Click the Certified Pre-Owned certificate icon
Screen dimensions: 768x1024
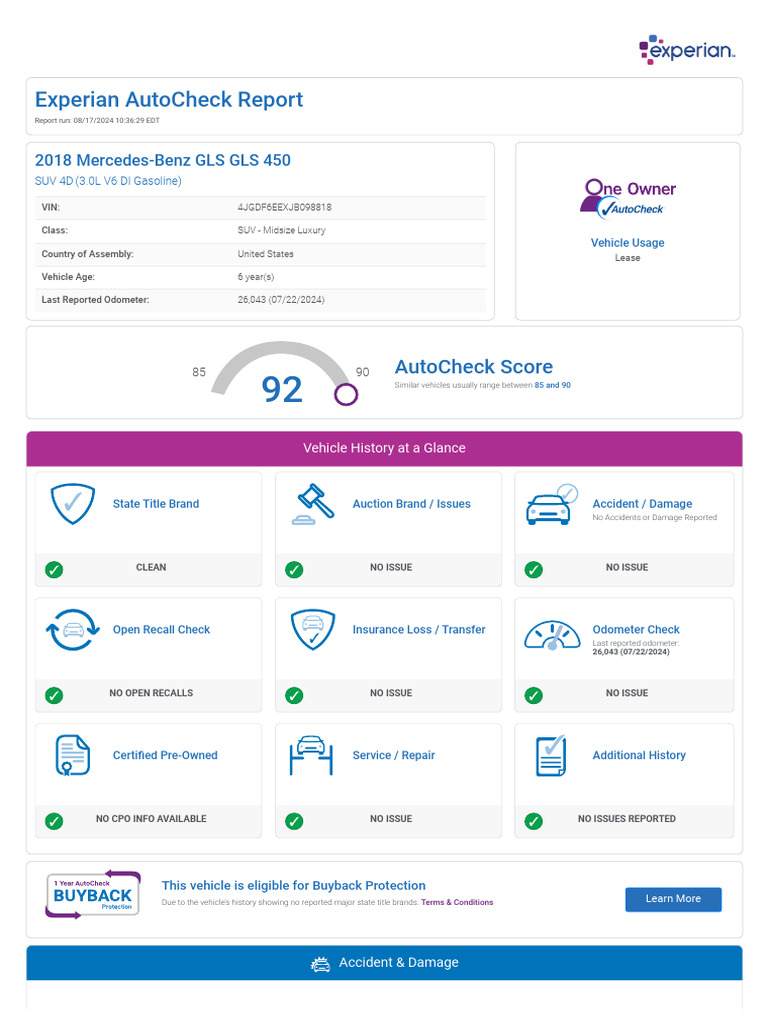[72, 755]
